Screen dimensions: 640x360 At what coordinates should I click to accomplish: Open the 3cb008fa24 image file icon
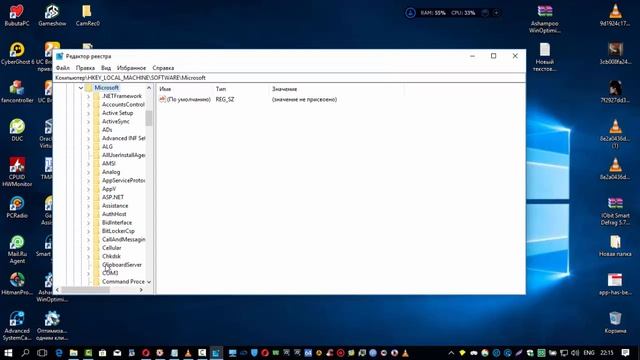[615, 53]
